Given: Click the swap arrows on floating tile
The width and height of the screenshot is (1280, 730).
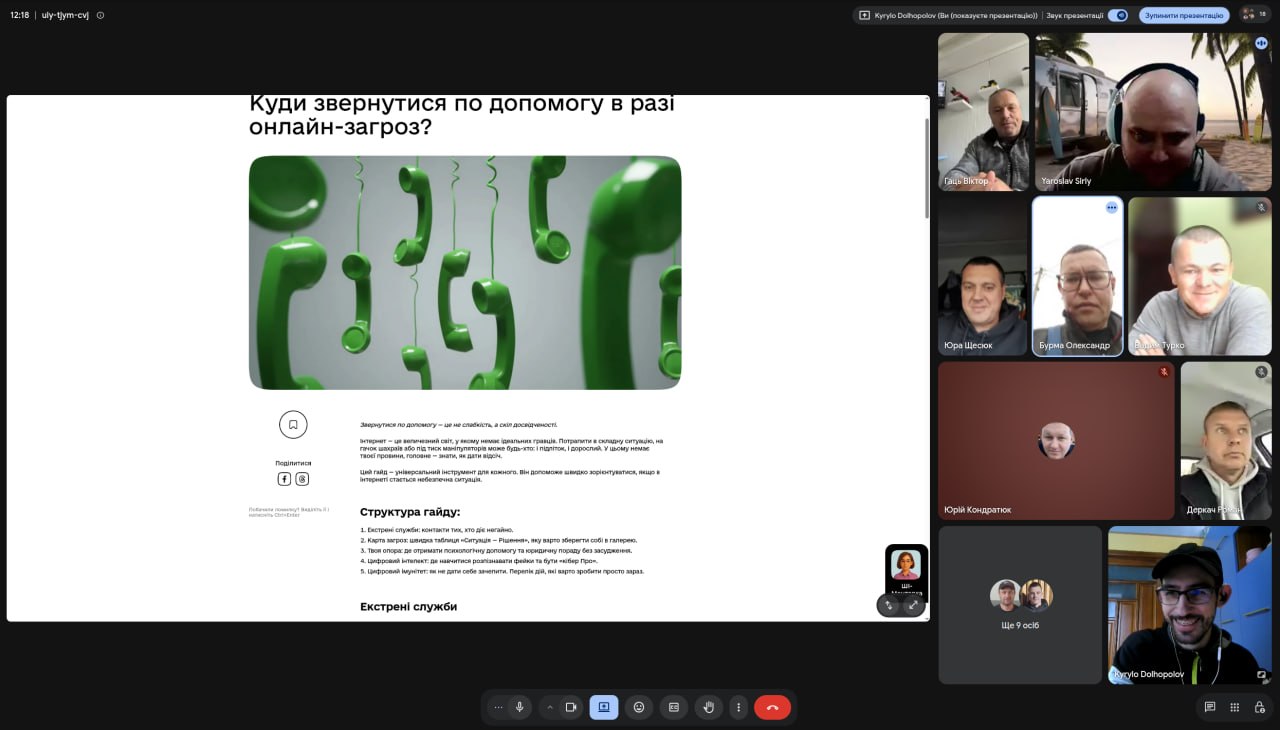Looking at the screenshot, I should click(889, 605).
